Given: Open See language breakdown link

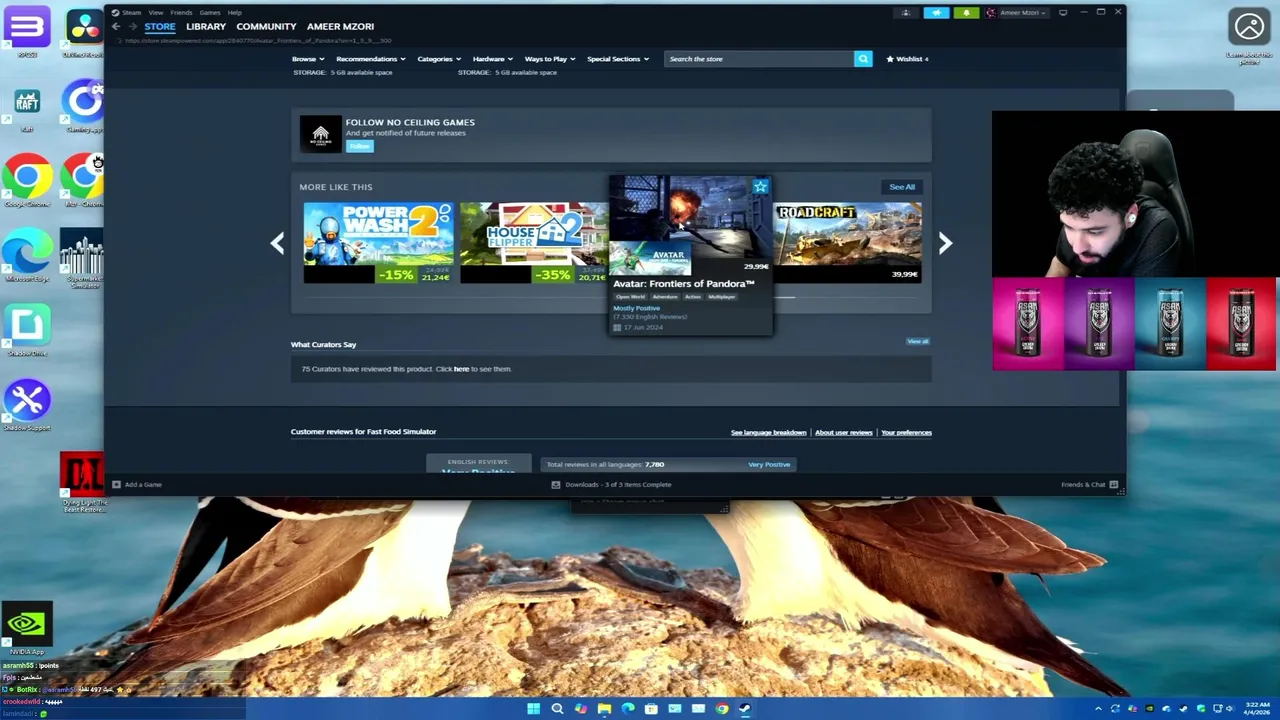Looking at the screenshot, I should [768, 433].
